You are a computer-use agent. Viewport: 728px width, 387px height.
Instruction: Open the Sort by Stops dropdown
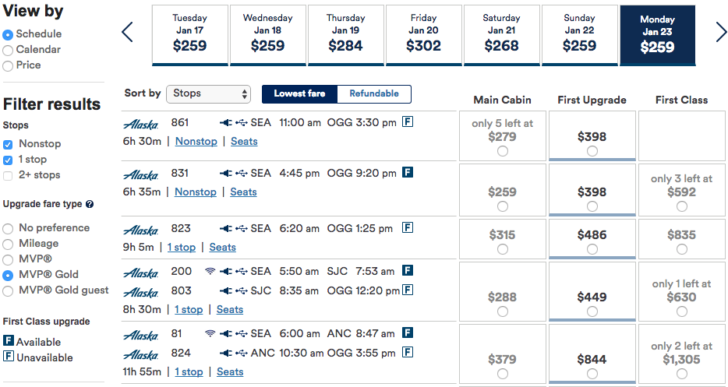tap(208, 94)
